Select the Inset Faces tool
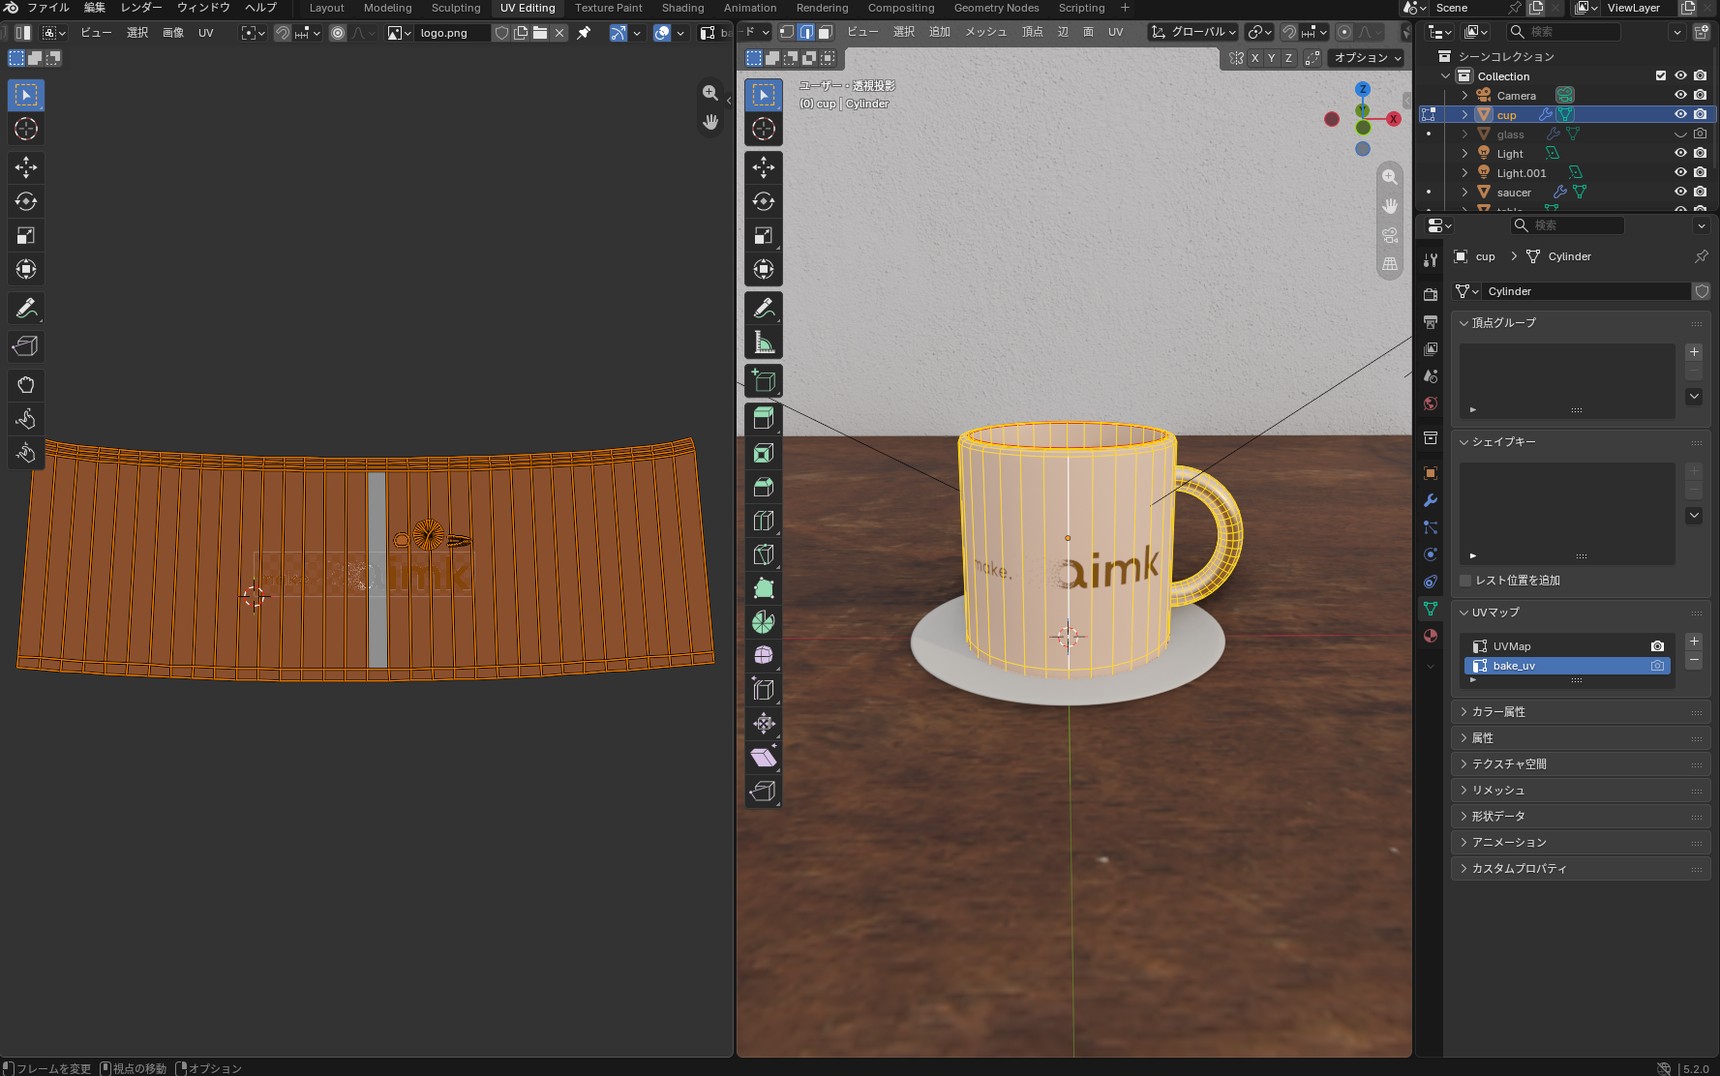 pyautogui.click(x=764, y=453)
